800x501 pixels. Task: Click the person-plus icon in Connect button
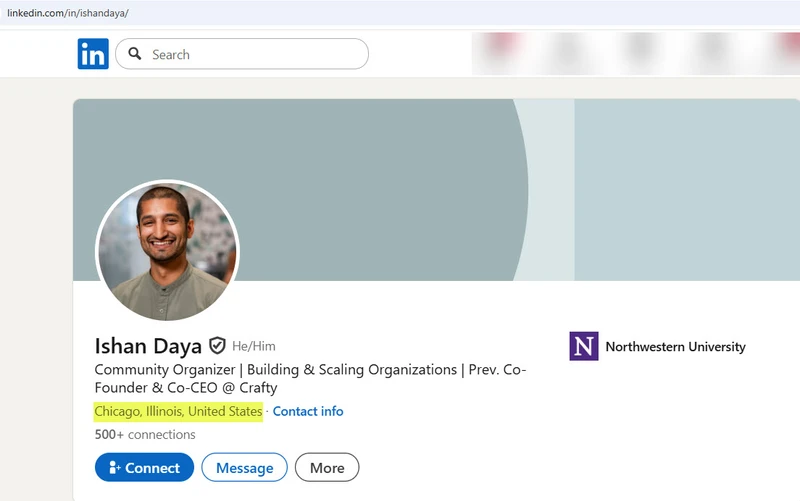pyautogui.click(x=114, y=467)
